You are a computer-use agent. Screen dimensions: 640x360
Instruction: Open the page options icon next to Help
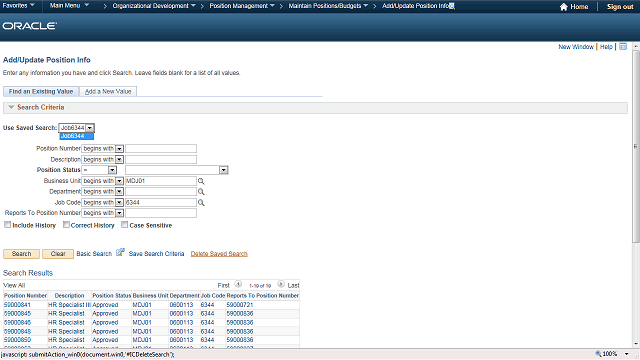point(623,47)
